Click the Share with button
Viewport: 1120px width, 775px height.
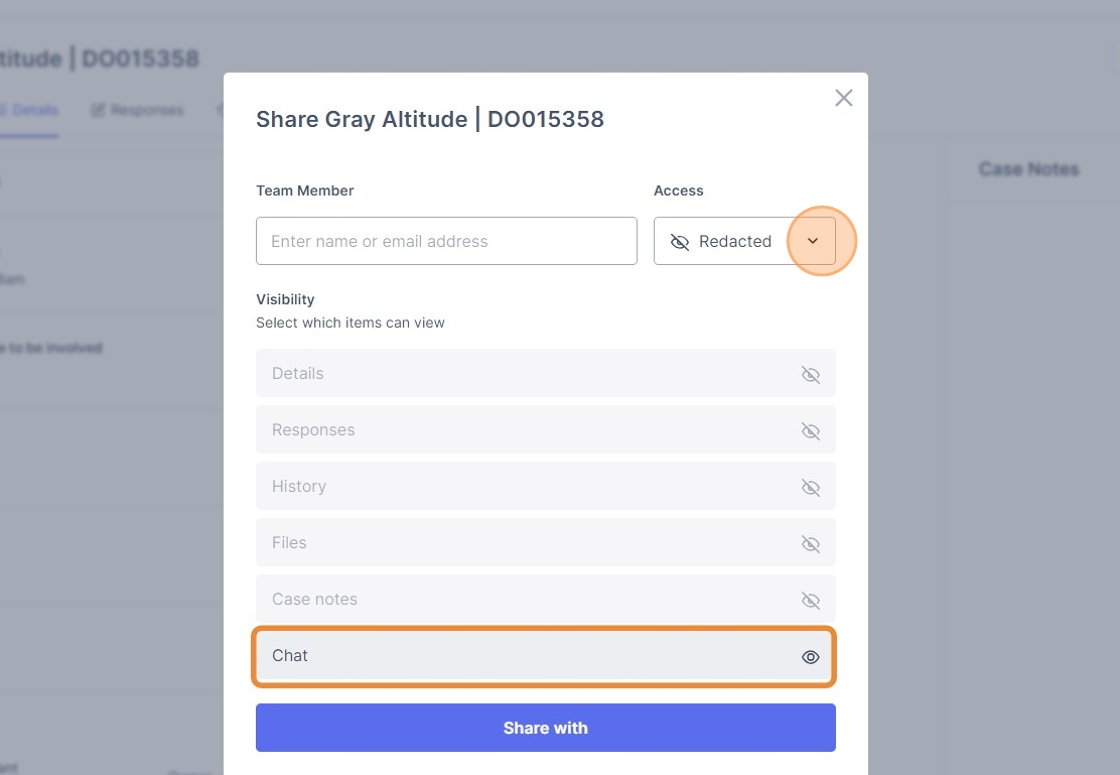point(546,727)
